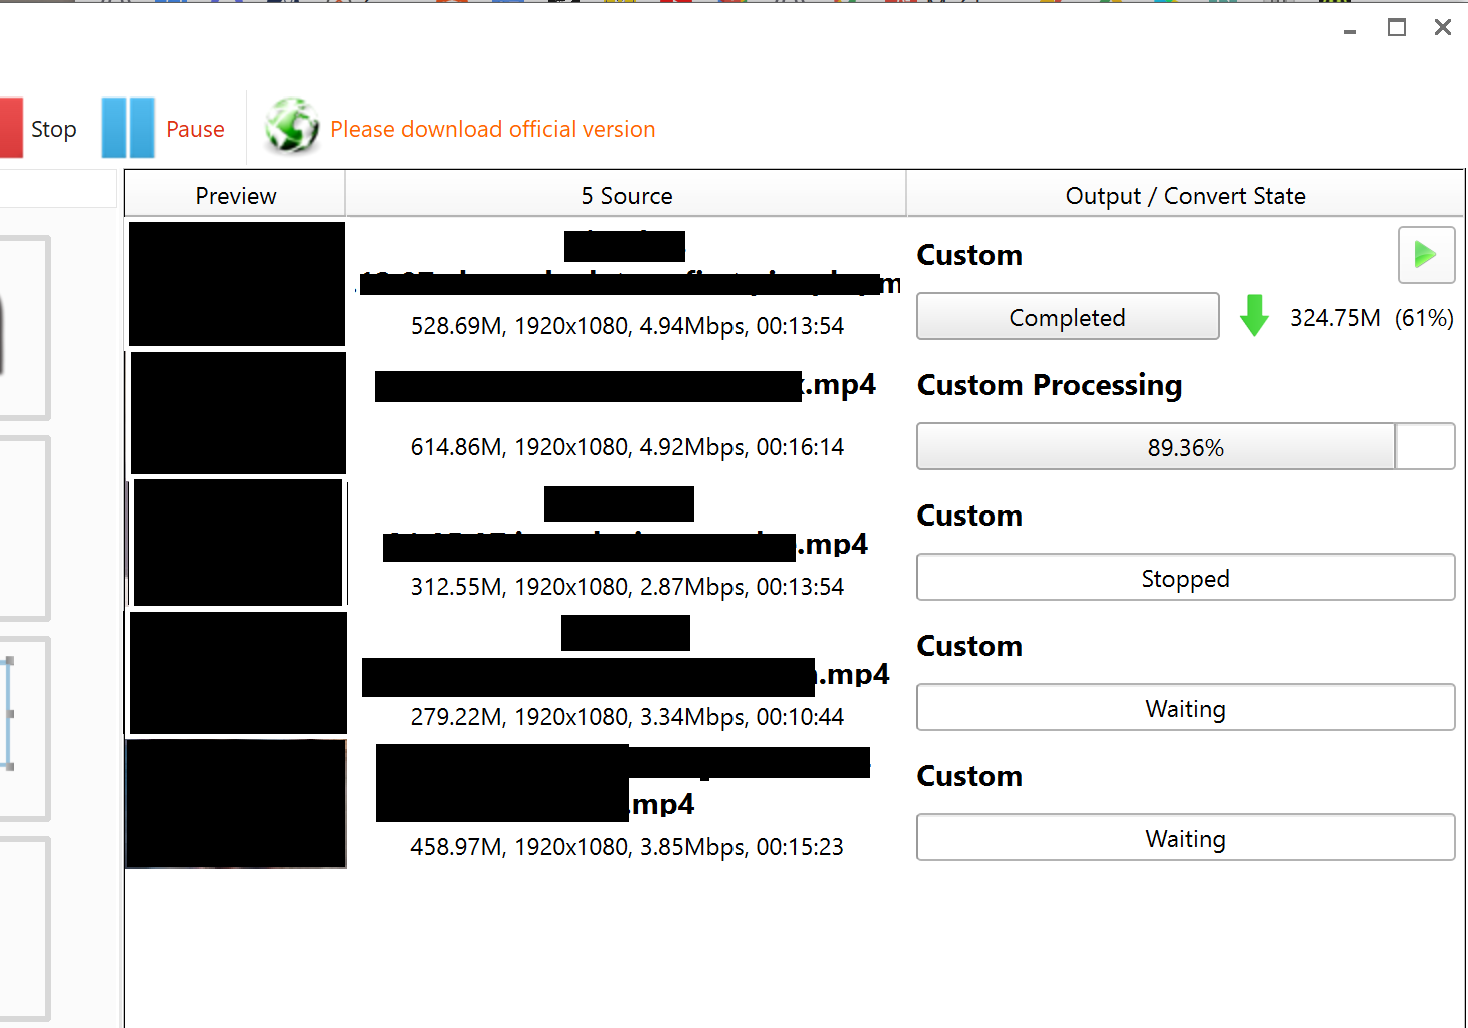Click the Stopped status button
This screenshot has height=1028, width=1468.
(1185, 578)
